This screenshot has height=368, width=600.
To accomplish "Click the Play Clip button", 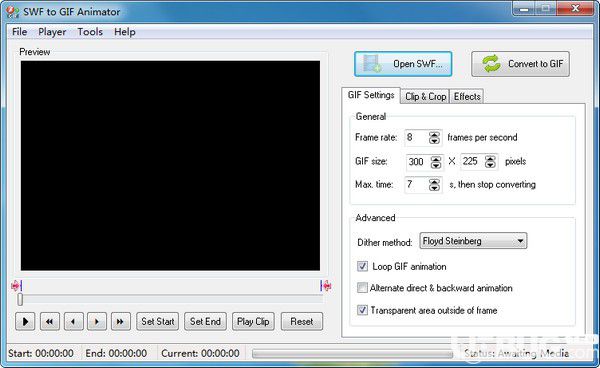I will [253, 321].
